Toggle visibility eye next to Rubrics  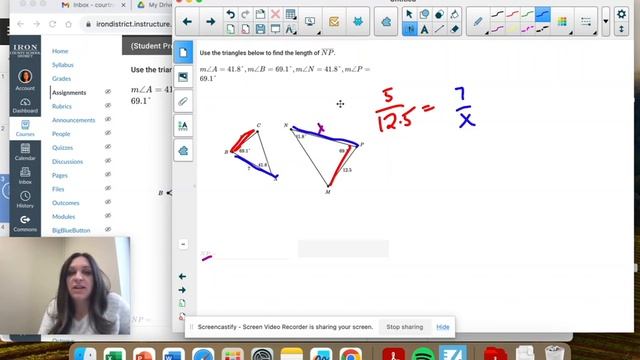tap(108, 105)
